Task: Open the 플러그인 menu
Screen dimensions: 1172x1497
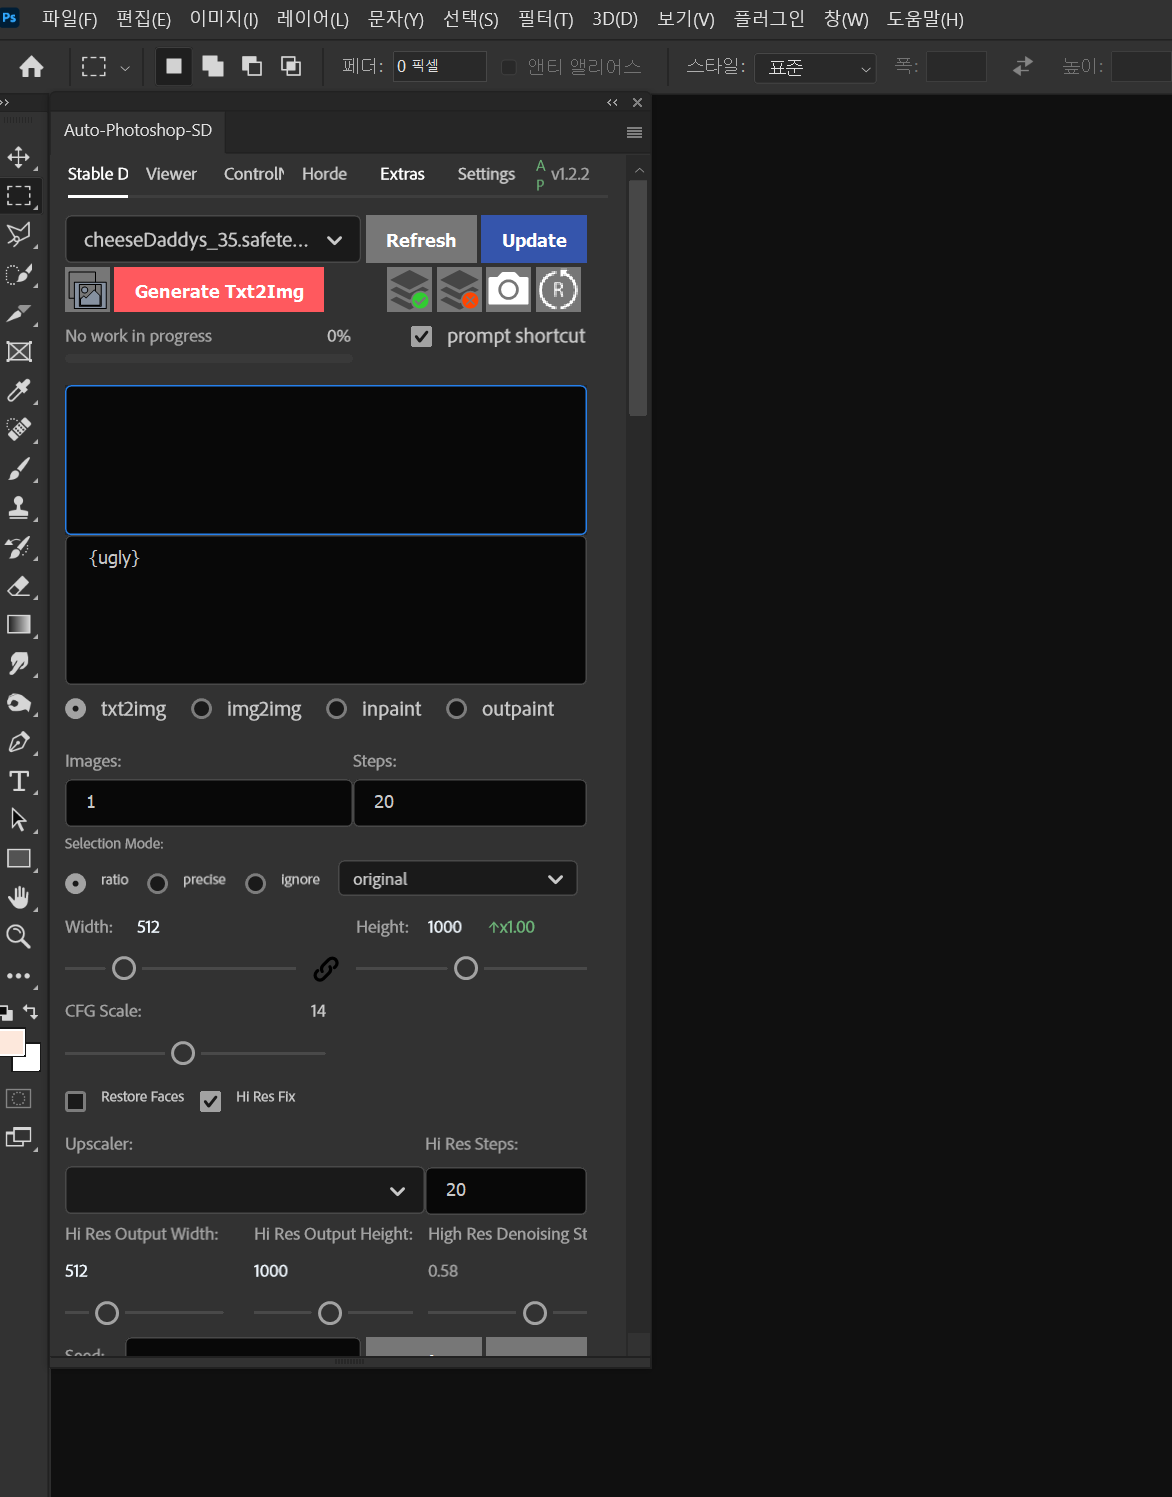Action: (769, 19)
